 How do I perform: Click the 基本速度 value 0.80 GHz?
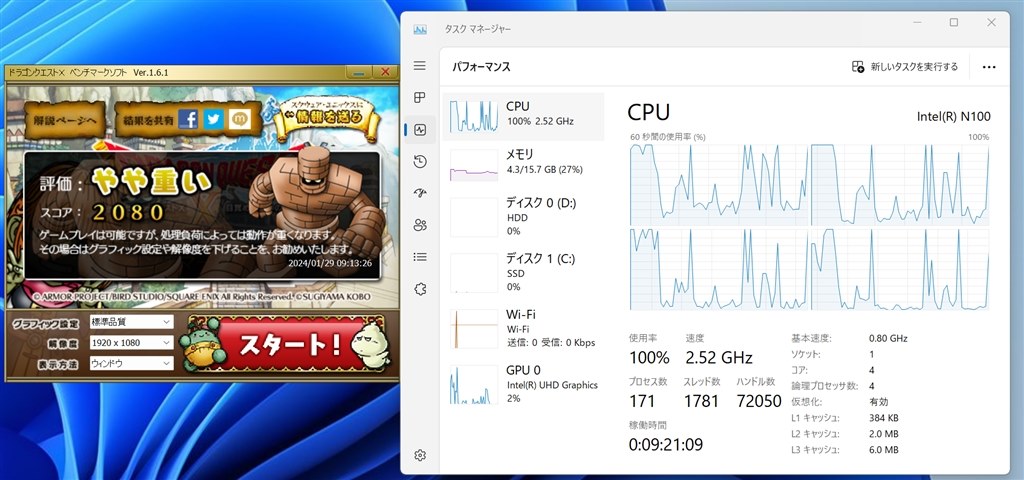click(888, 338)
